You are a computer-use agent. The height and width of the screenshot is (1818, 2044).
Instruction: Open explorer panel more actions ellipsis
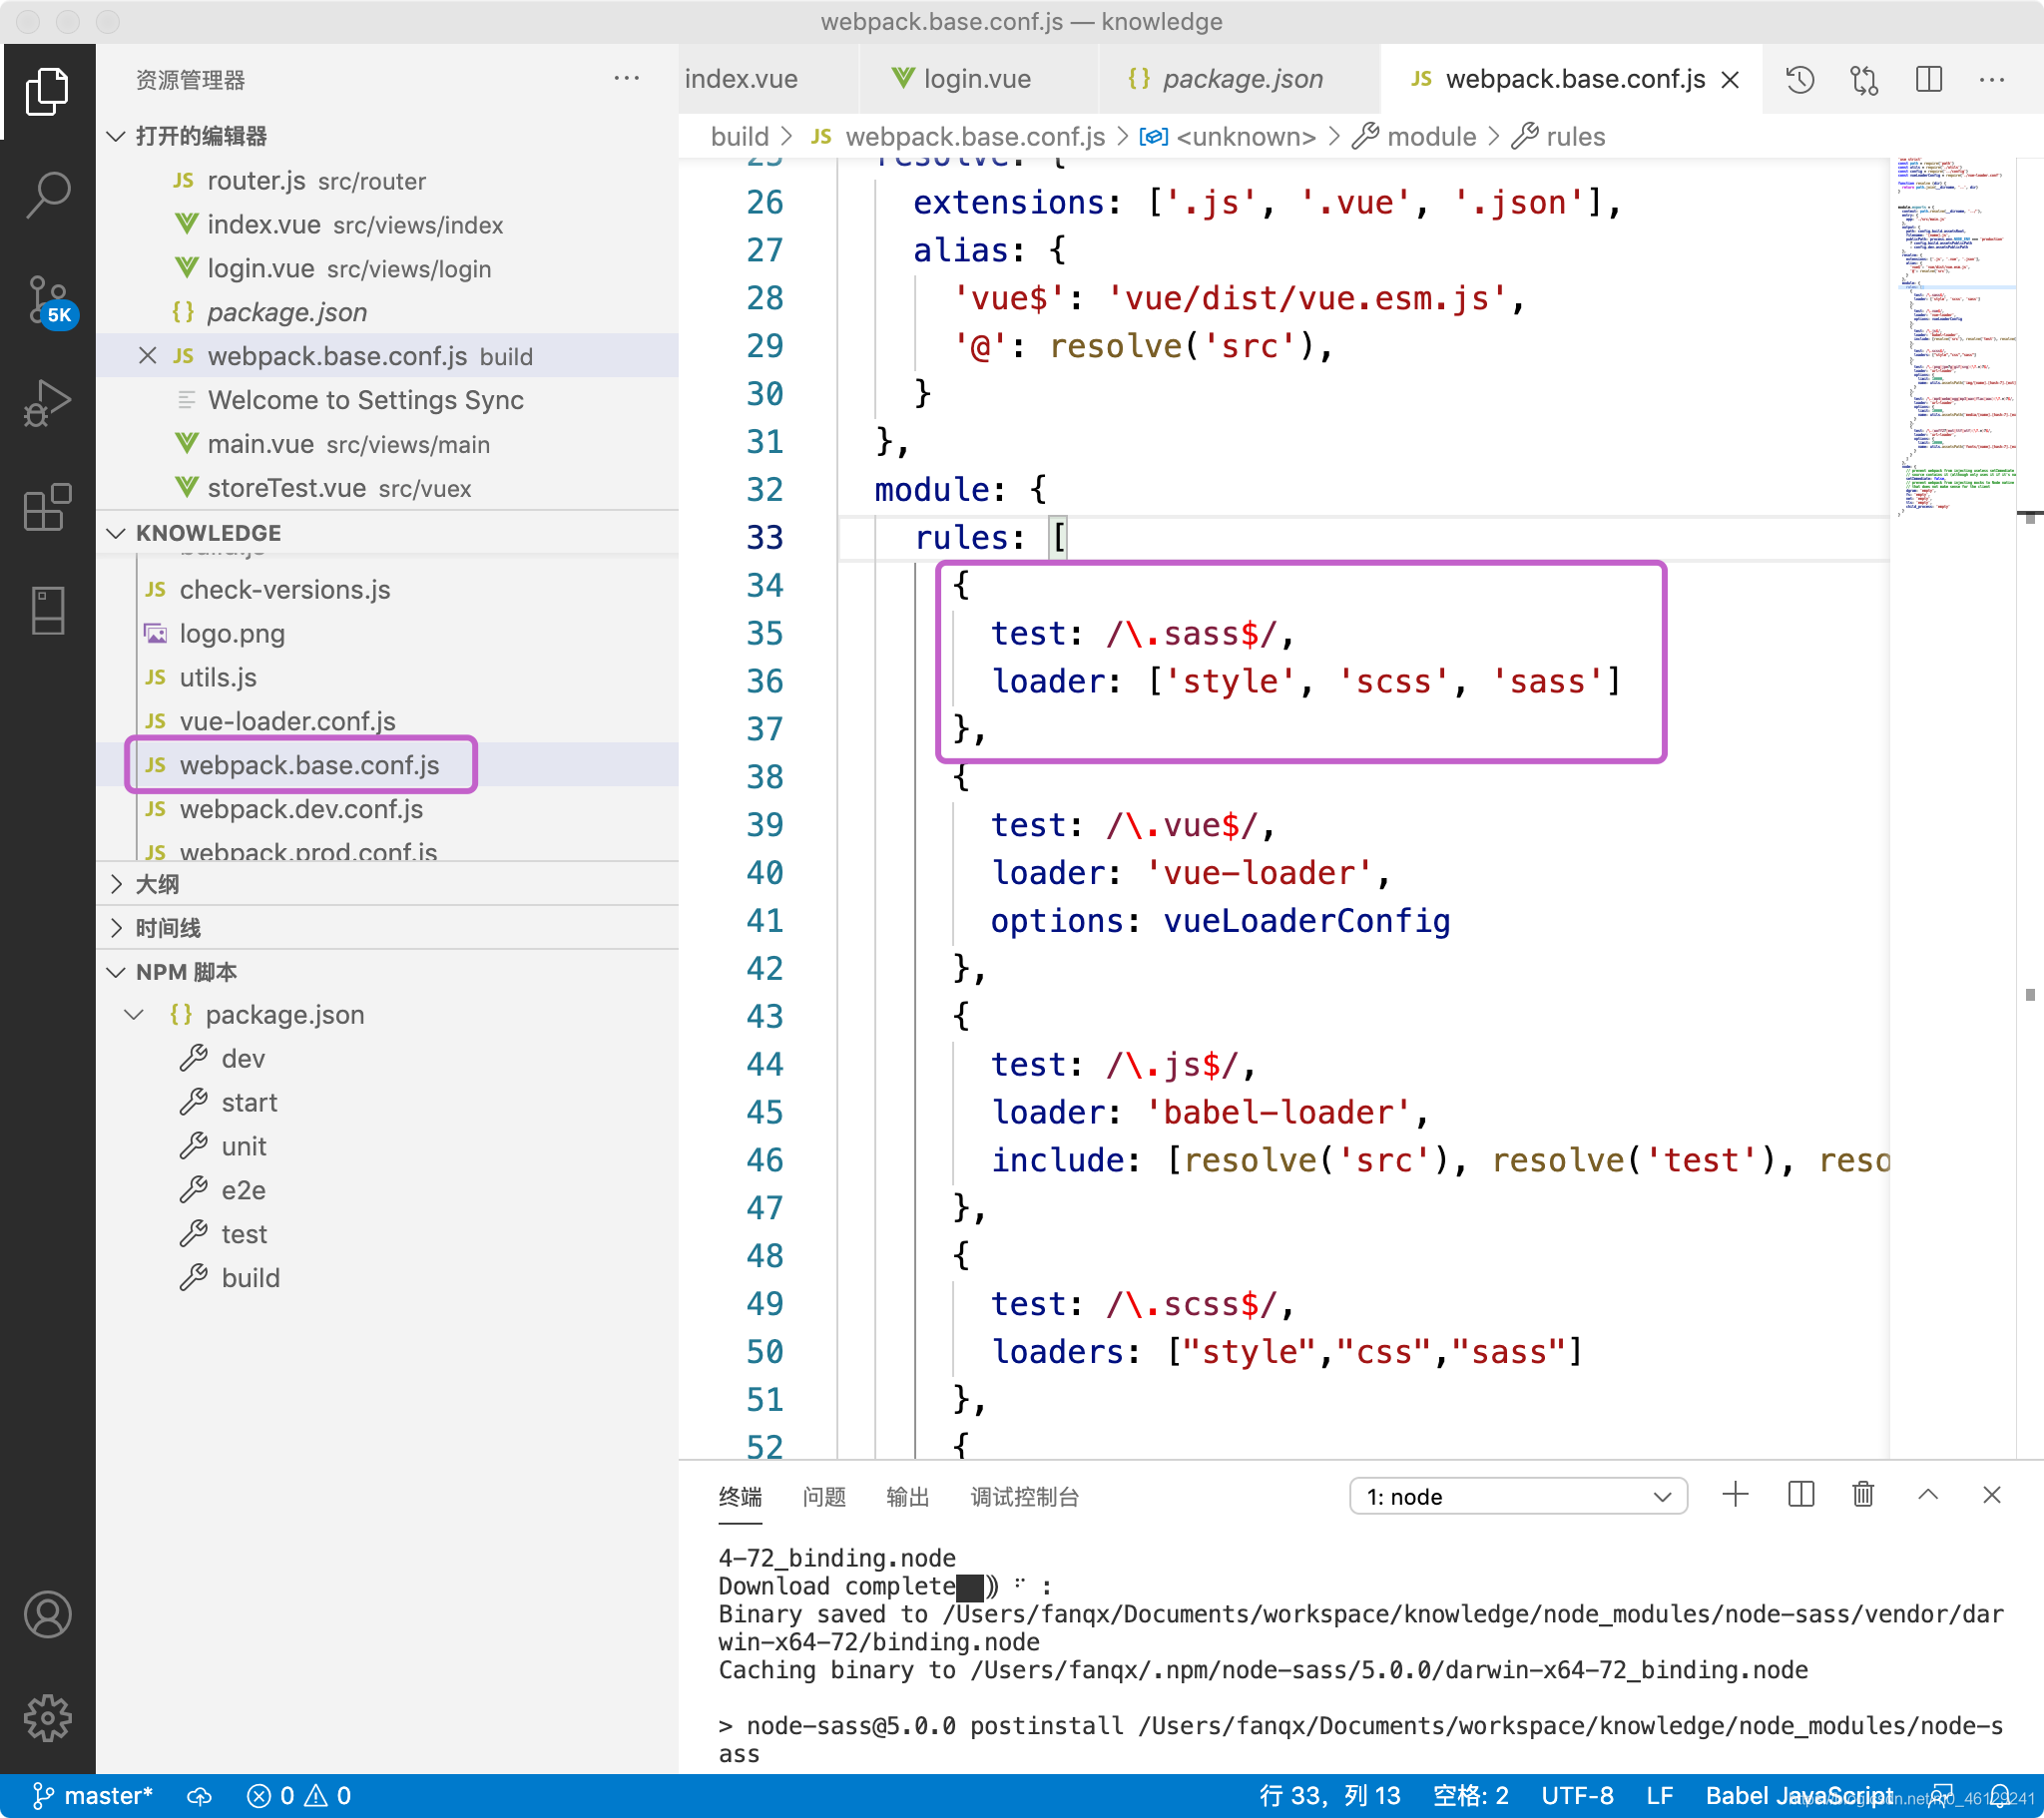coord(627,78)
